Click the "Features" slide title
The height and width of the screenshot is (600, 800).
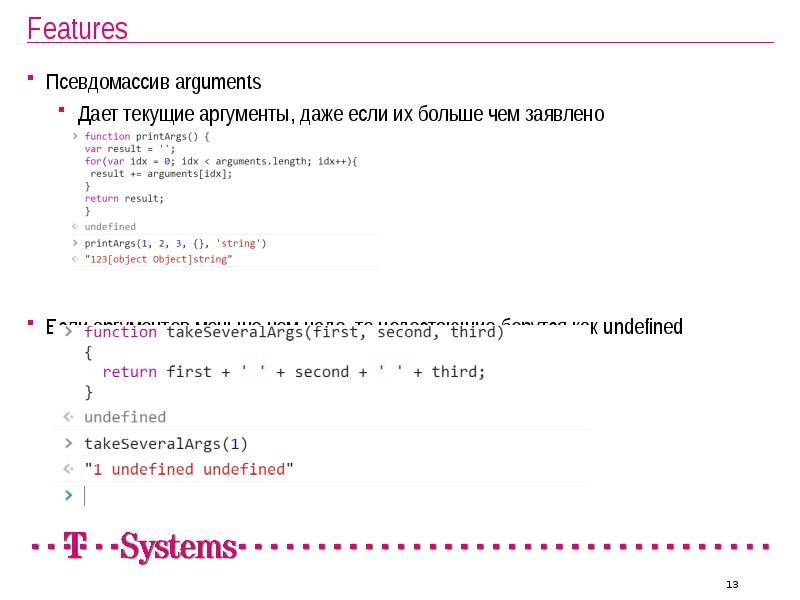click(x=77, y=29)
